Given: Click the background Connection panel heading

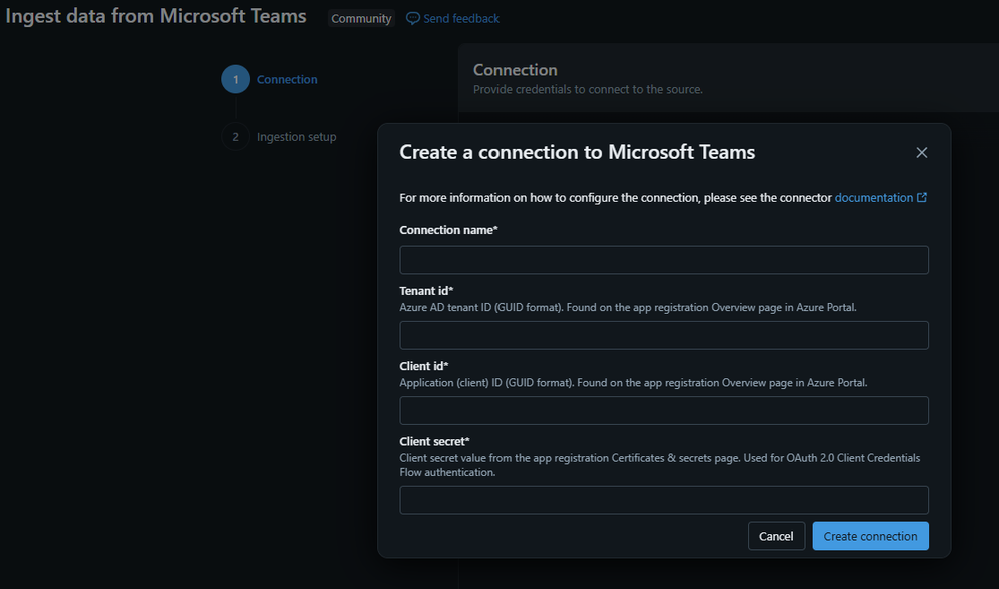Looking at the screenshot, I should pyautogui.click(x=515, y=69).
